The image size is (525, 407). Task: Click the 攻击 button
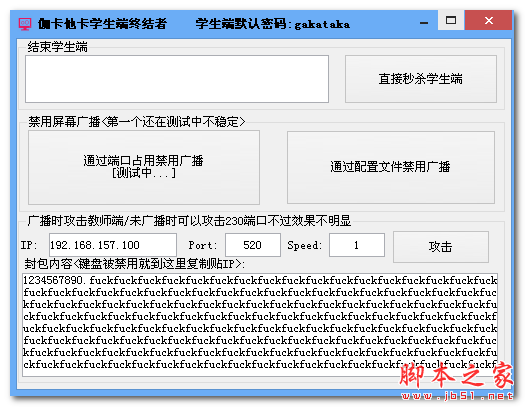[x=441, y=247]
